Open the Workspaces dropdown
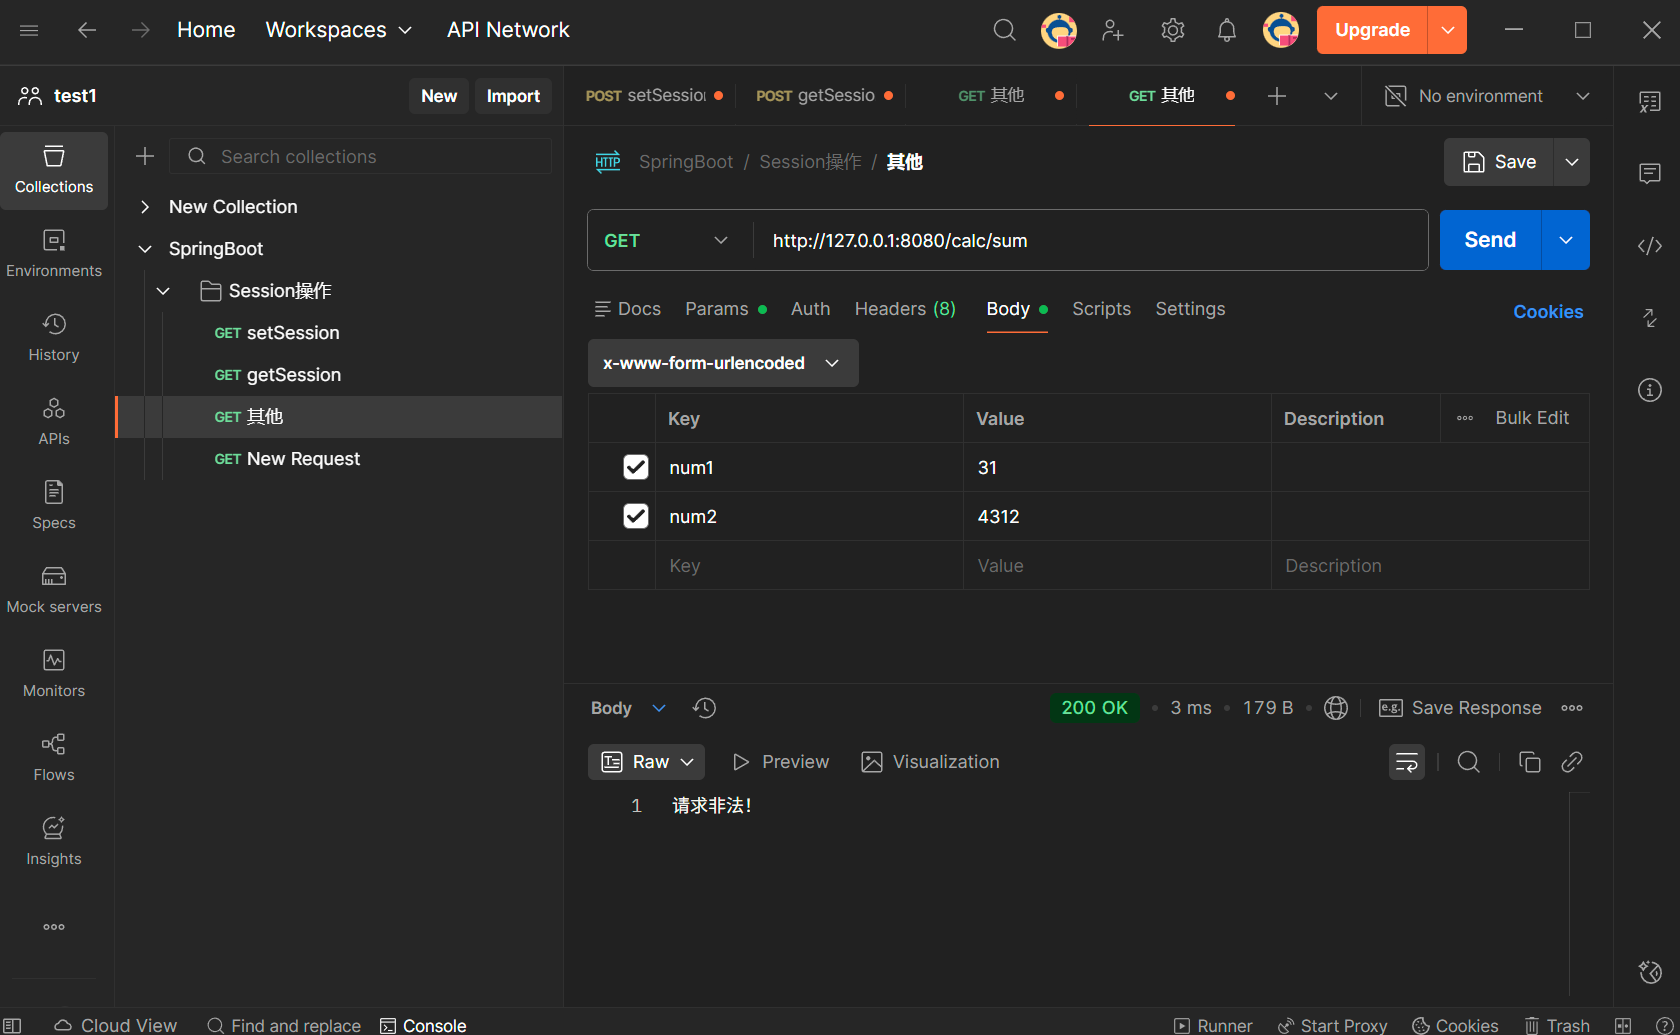The height and width of the screenshot is (1035, 1680). coord(339,30)
